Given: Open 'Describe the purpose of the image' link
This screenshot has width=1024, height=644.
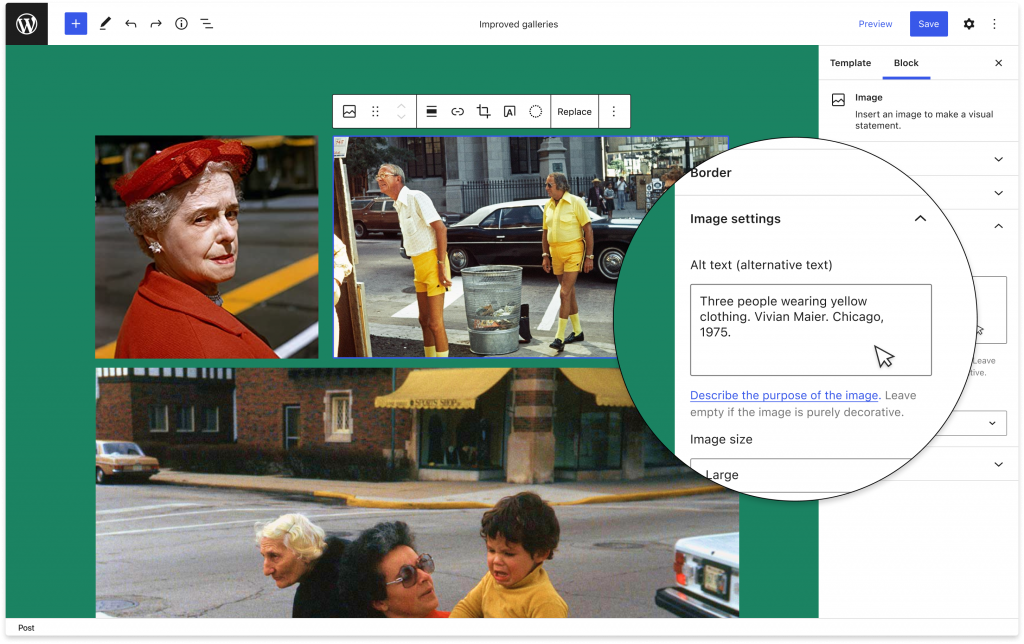Looking at the screenshot, I should (x=784, y=395).
